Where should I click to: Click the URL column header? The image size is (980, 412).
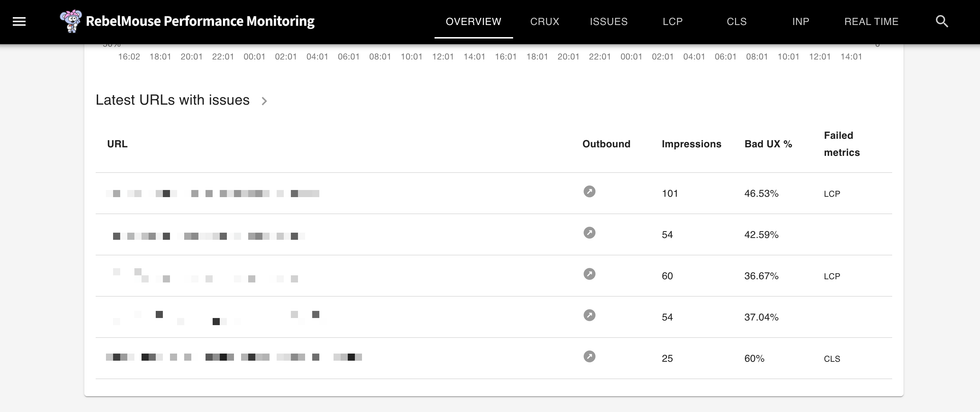pos(117,144)
